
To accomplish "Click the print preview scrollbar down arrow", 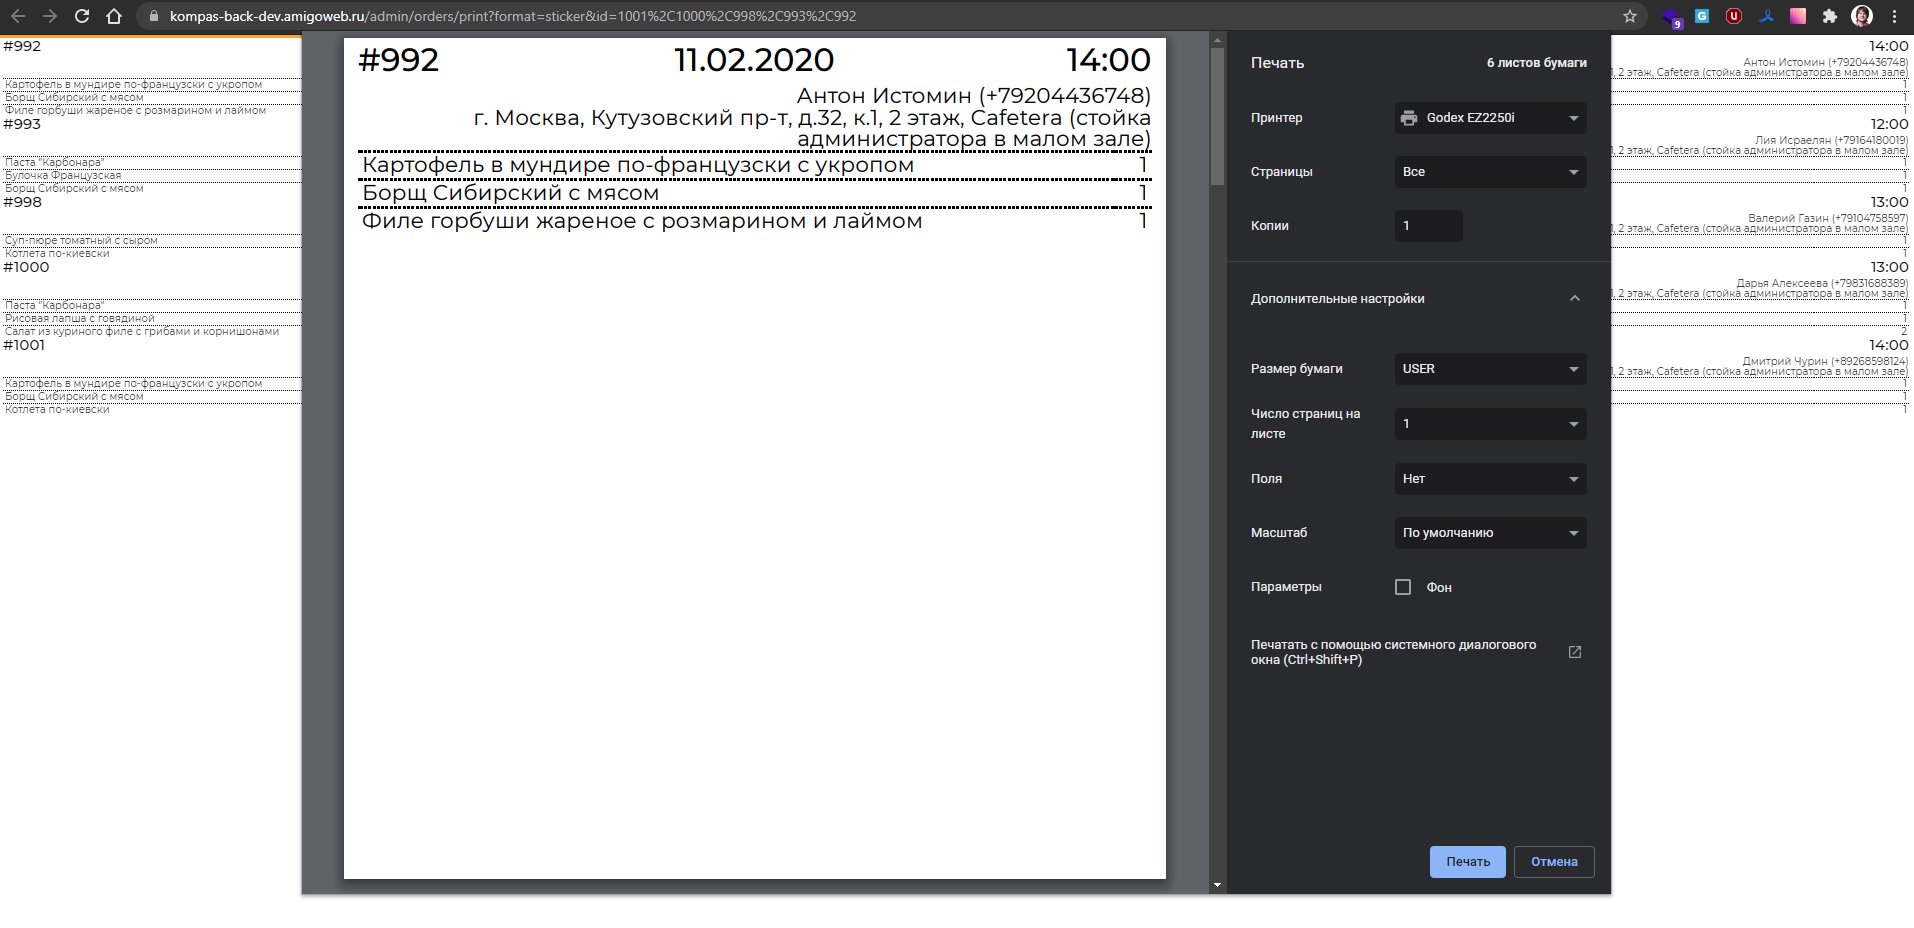I will [1217, 885].
